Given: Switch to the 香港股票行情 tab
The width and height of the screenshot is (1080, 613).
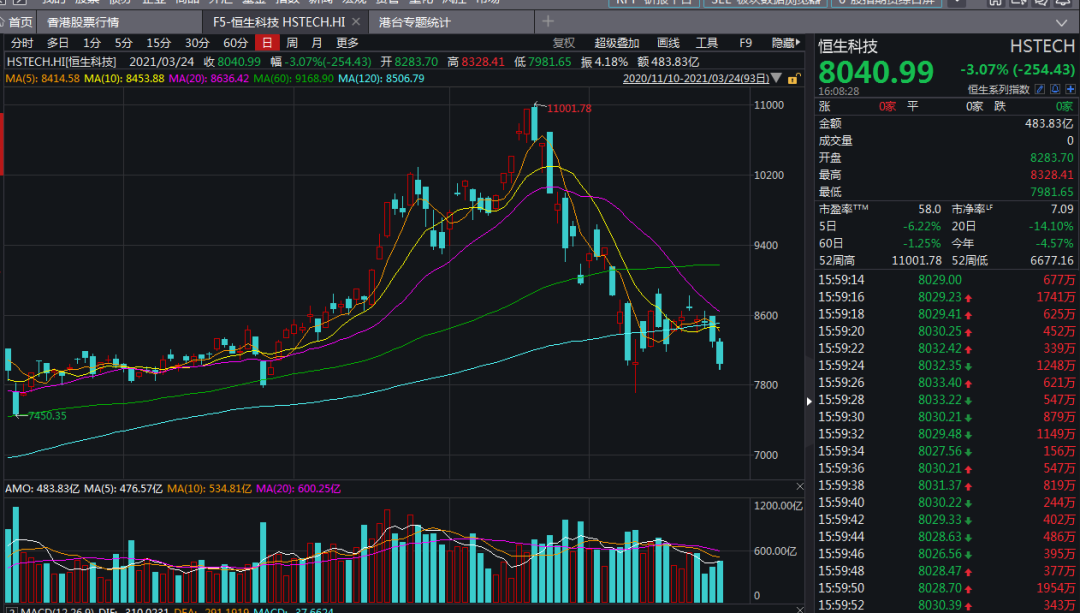Looking at the screenshot, I should (83, 22).
